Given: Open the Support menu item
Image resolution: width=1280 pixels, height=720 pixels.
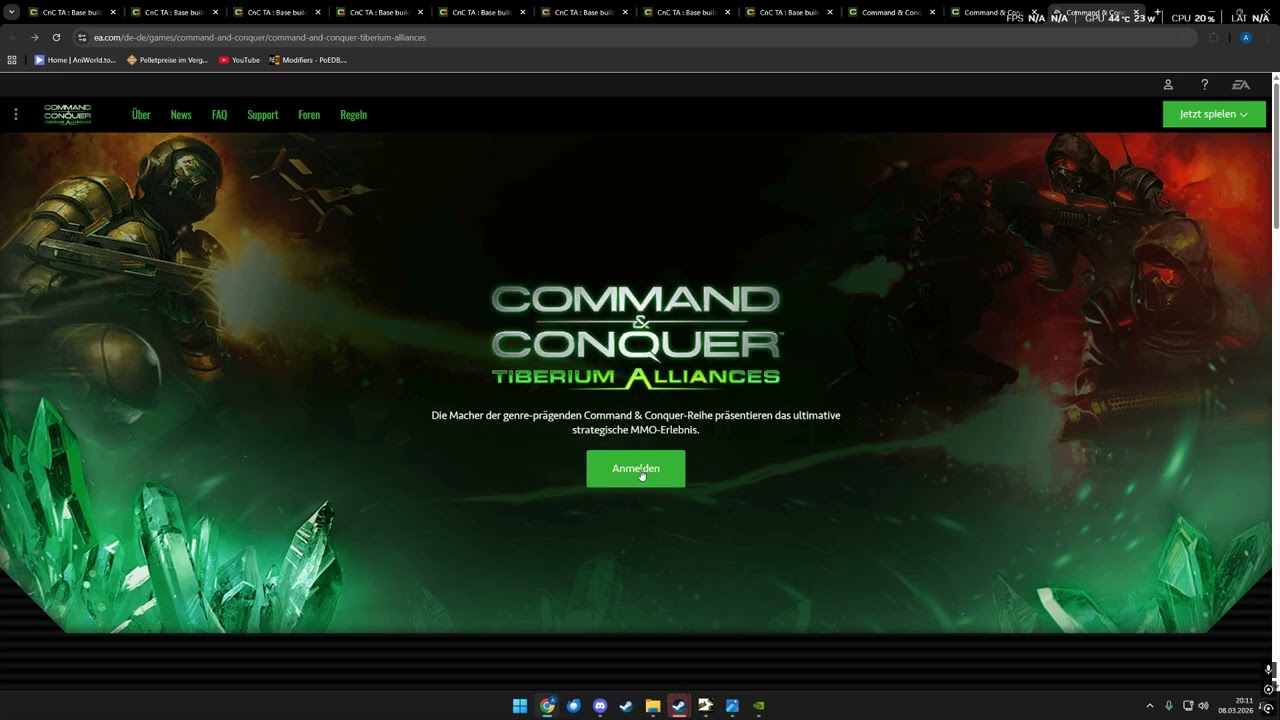Looking at the screenshot, I should pyautogui.click(x=263, y=114).
